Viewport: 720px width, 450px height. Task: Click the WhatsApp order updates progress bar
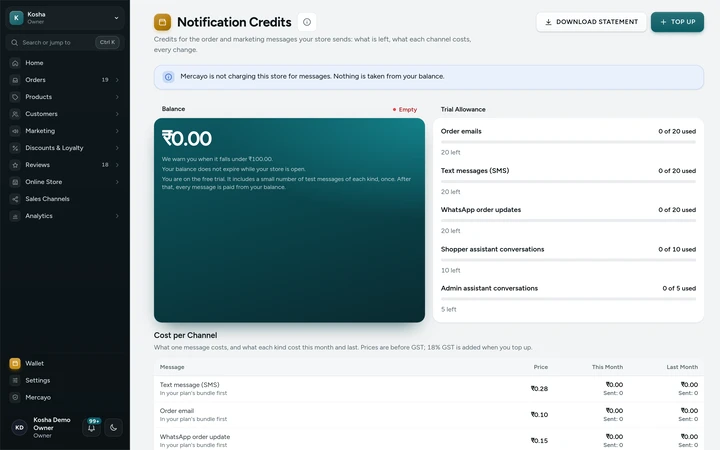pos(568,221)
